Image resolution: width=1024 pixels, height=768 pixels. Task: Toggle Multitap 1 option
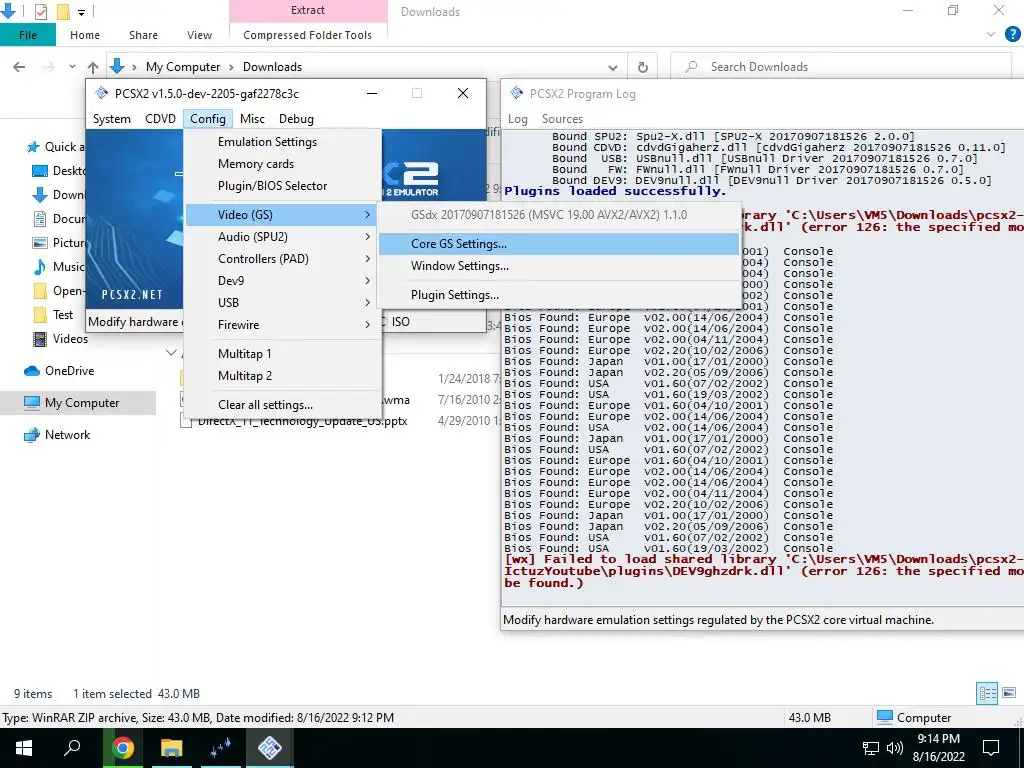pyautogui.click(x=282, y=354)
